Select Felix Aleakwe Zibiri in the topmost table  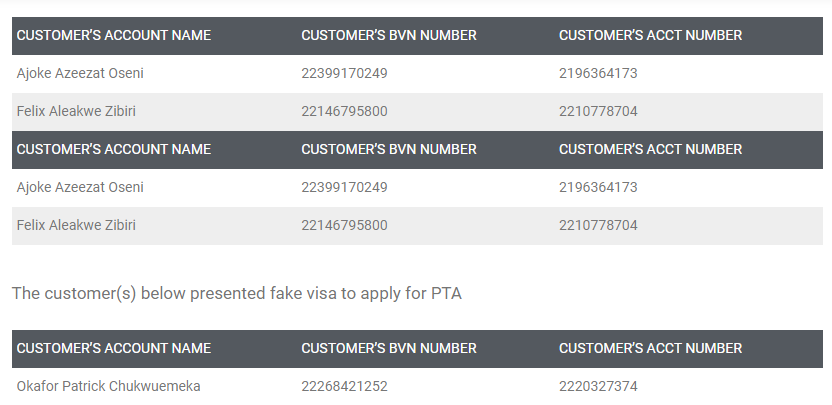point(76,111)
